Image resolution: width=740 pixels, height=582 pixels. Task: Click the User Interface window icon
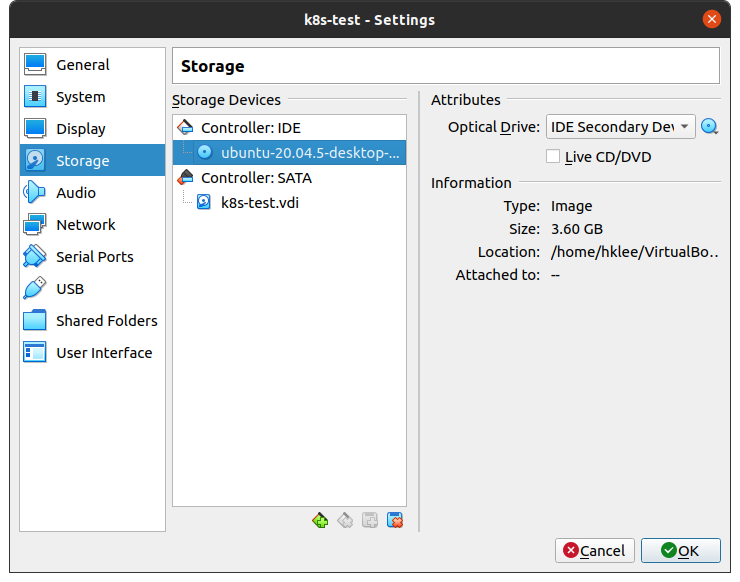tap(35, 352)
